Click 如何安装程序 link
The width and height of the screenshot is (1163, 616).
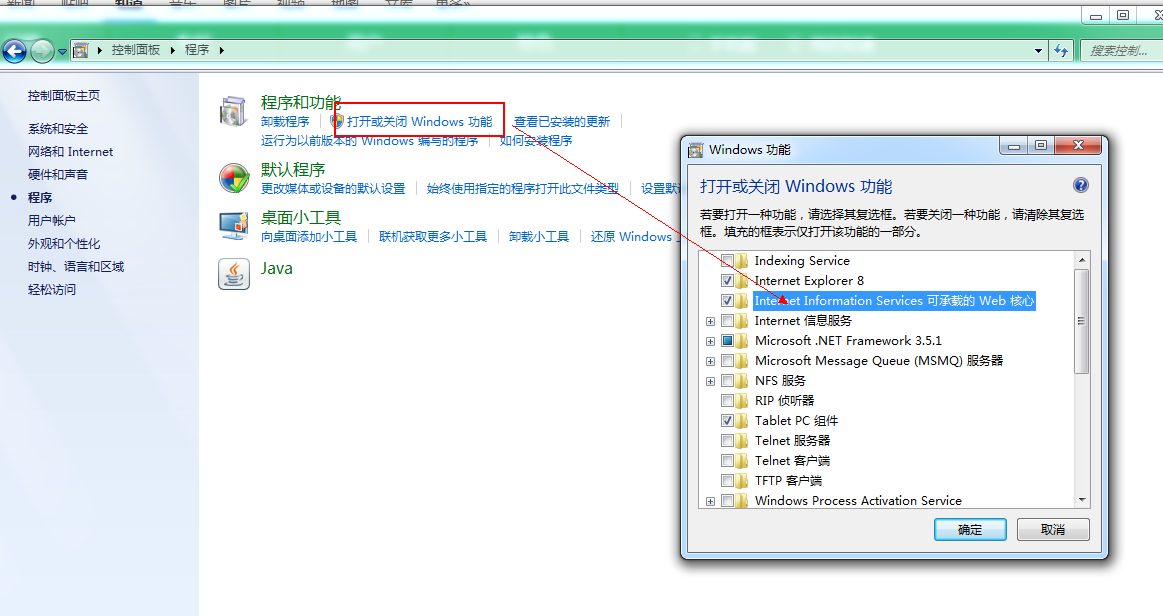coord(536,141)
